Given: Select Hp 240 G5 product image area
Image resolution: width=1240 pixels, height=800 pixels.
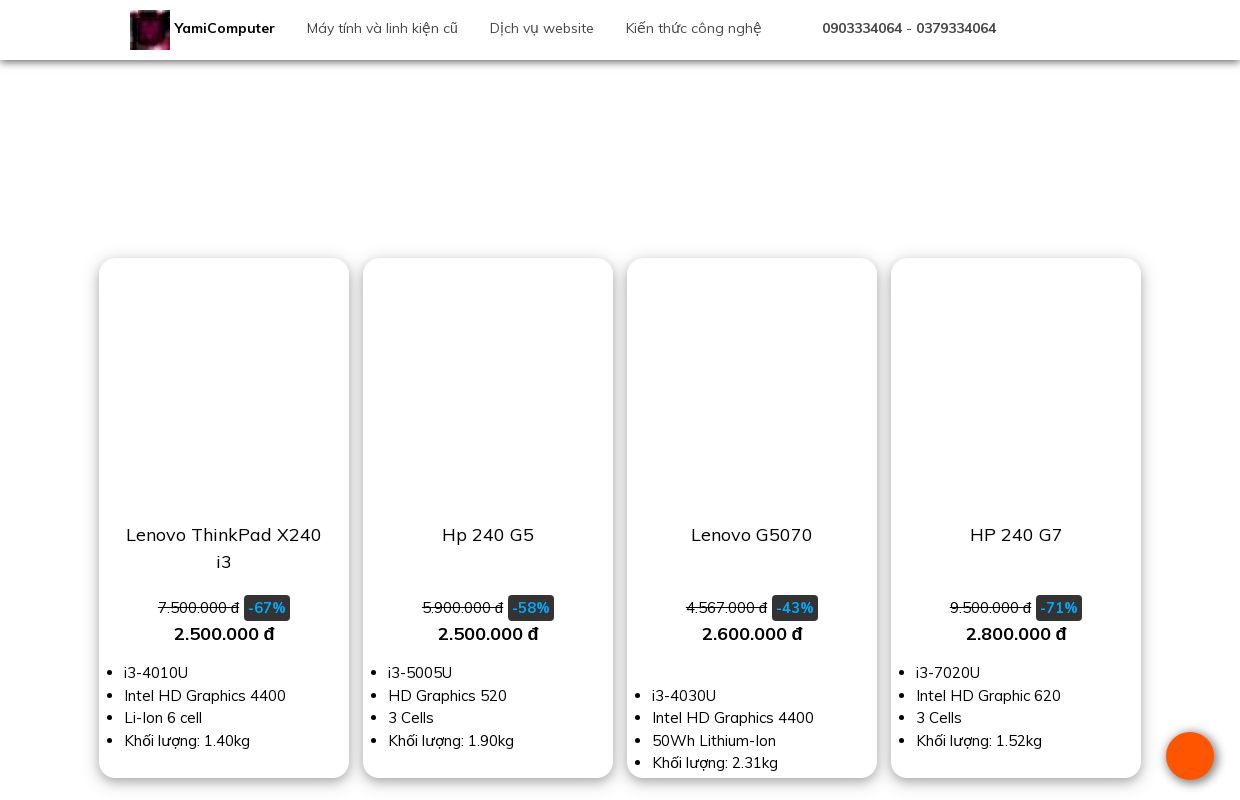Looking at the screenshot, I should [x=488, y=385].
